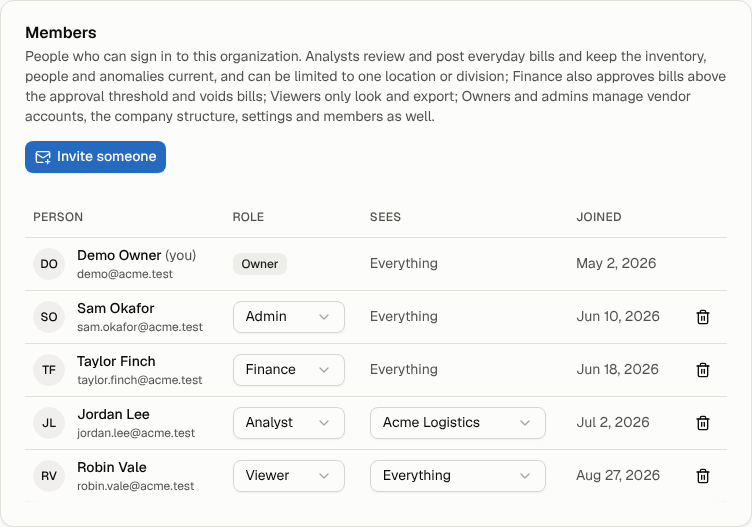The width and height of the screenshot is (752, 527).
Task: Click the DO avatar for Demo Owner
Action: click(x=49, y=264)
